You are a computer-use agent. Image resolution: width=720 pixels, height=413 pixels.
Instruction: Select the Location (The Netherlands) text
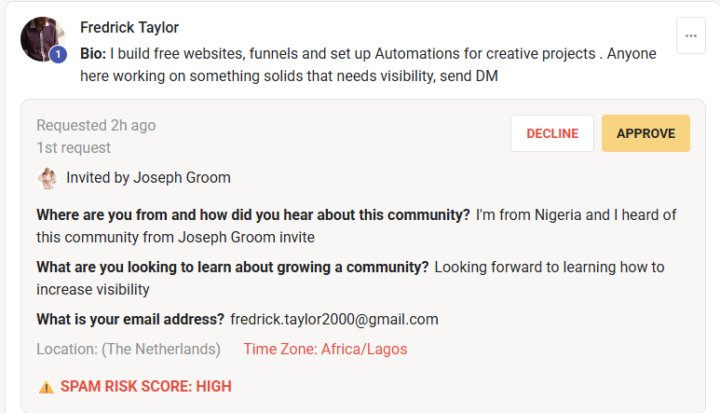(128, 349)
